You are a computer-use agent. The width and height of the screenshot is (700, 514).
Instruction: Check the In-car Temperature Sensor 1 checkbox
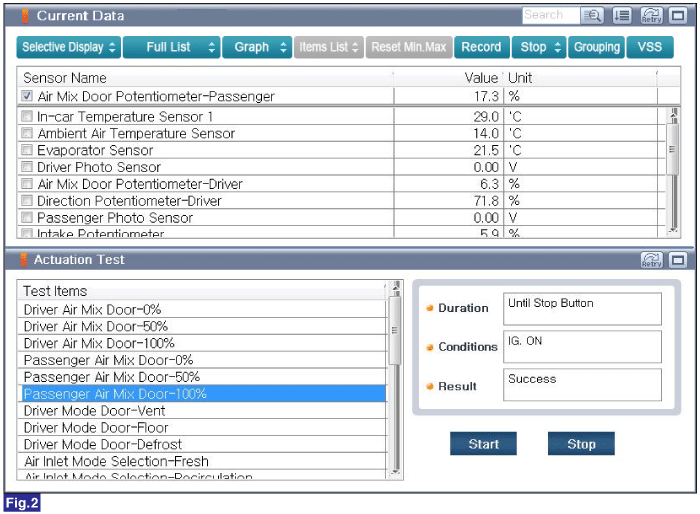[27, 116]
